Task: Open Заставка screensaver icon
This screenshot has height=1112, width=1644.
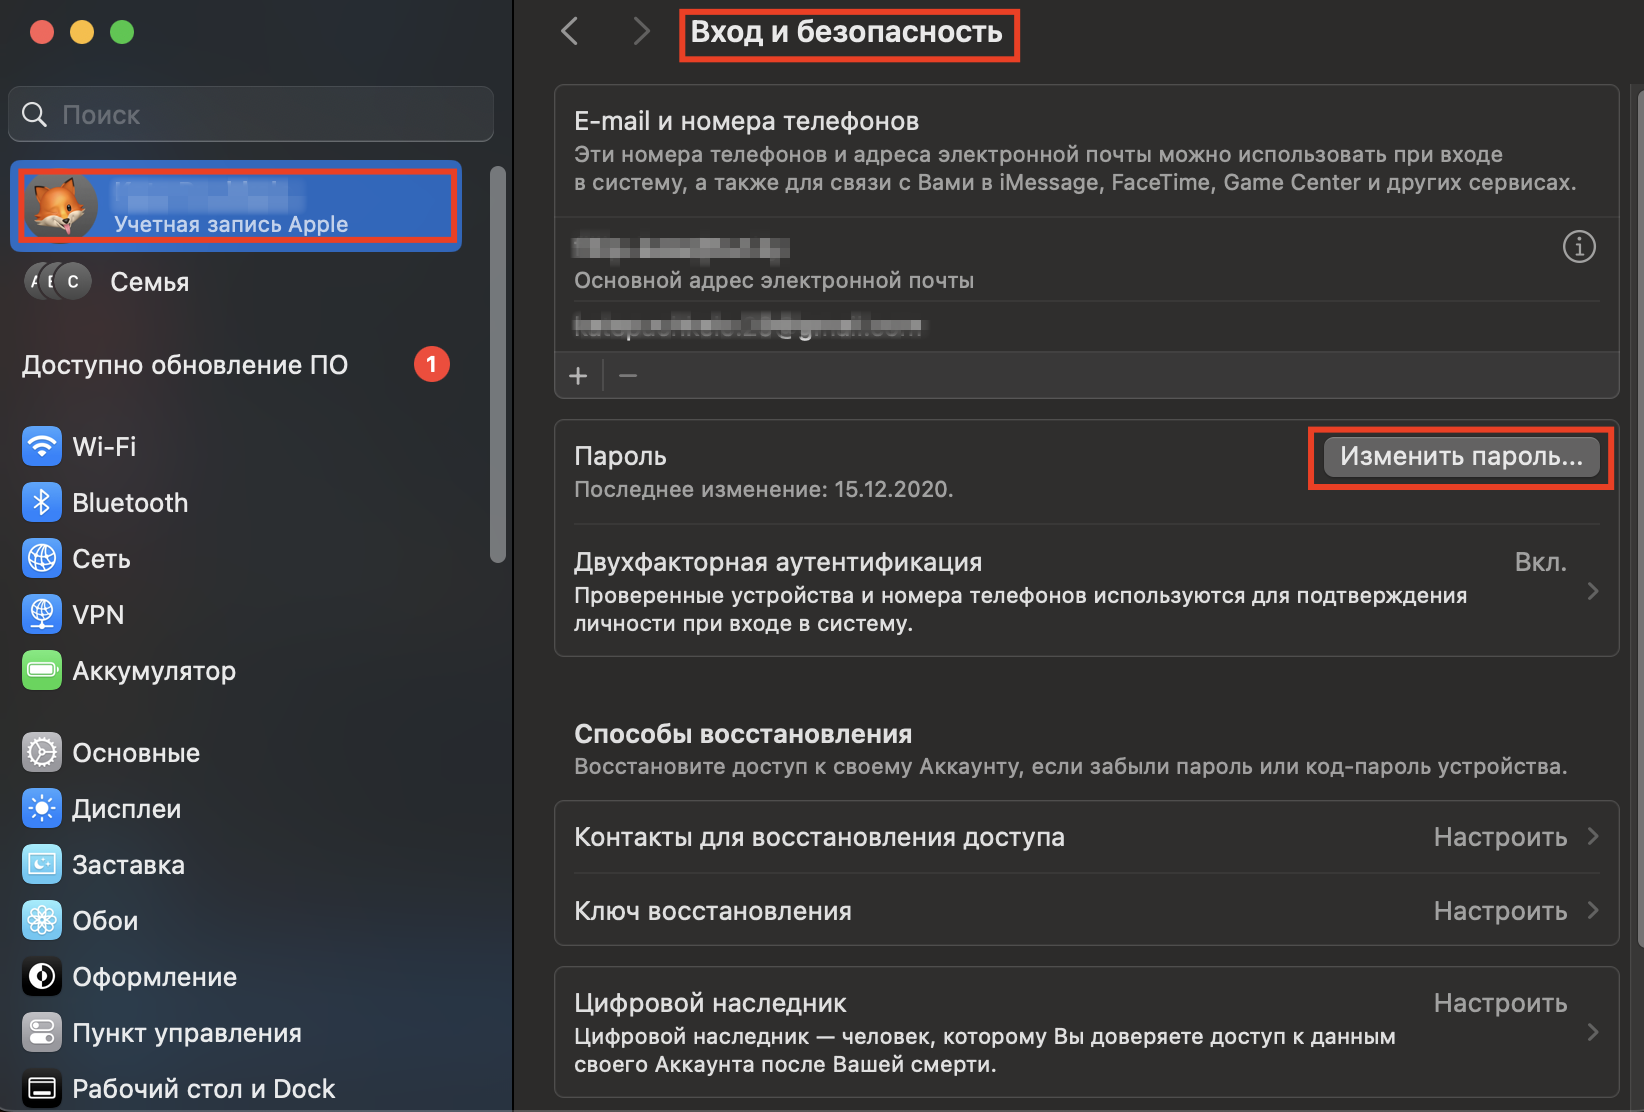Action: click(42, 864)
